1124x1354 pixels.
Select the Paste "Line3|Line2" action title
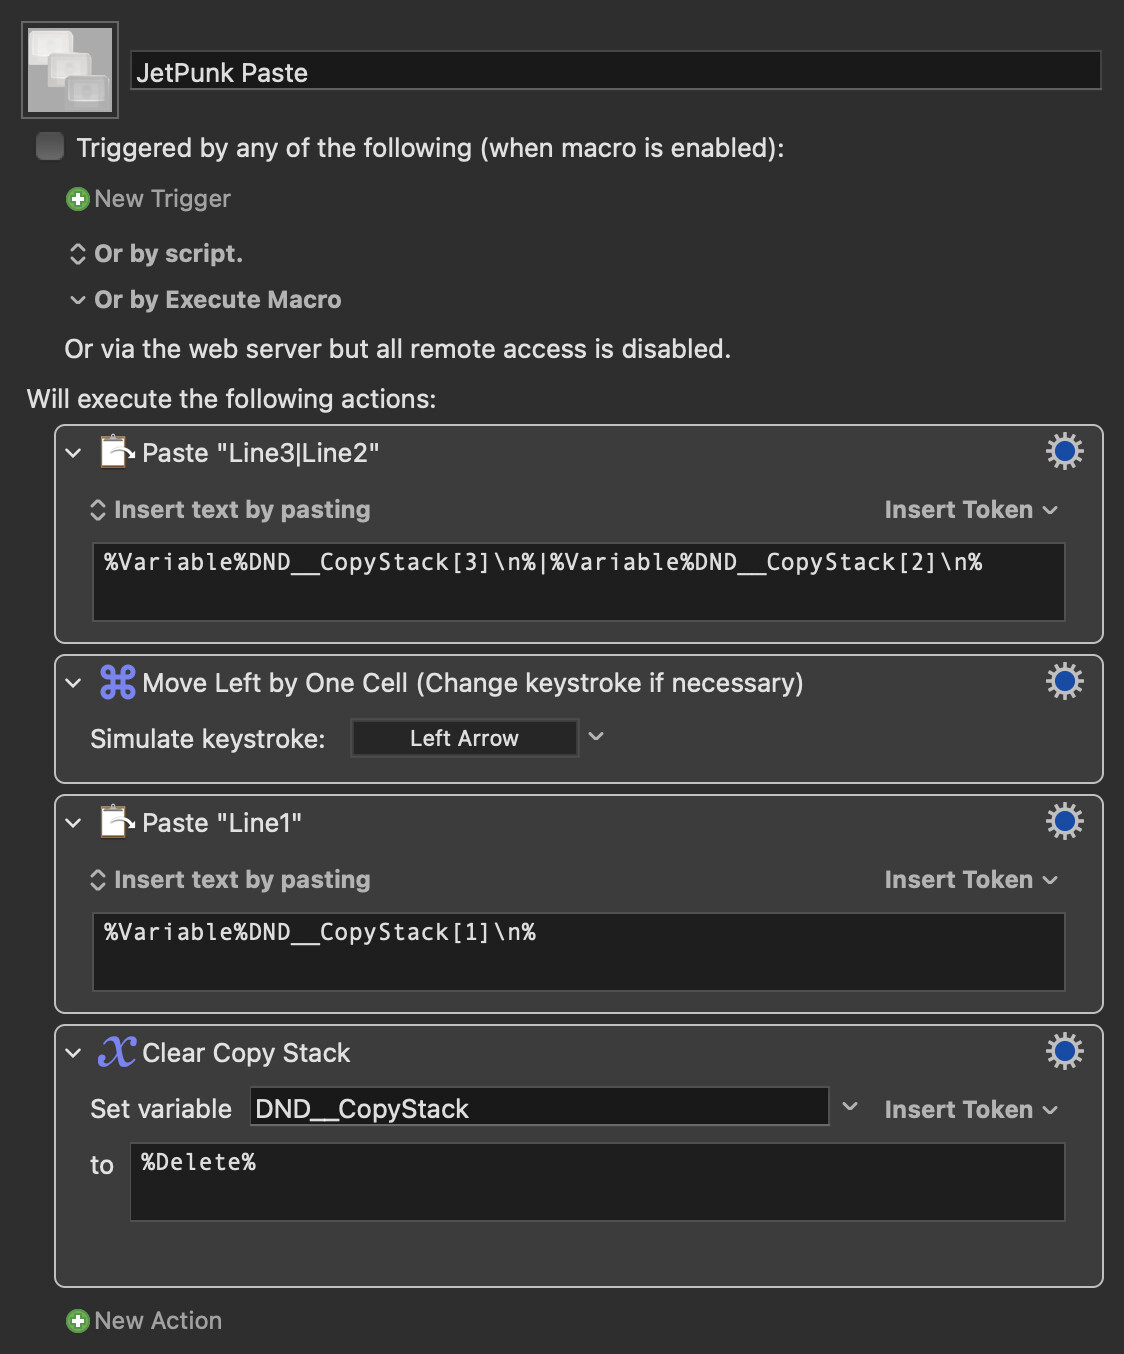(x=261, y=453)
